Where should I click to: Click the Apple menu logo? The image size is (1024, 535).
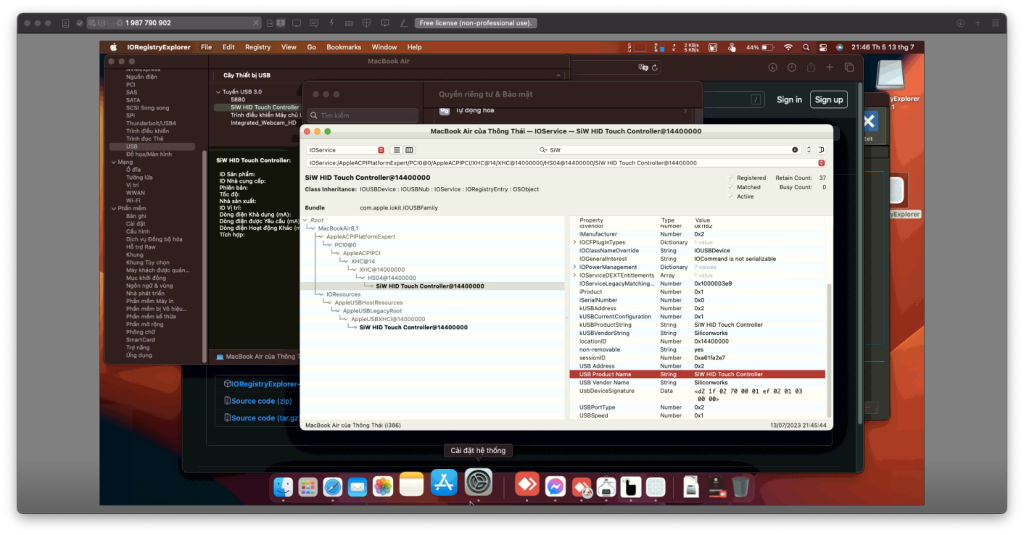(113, 47)
